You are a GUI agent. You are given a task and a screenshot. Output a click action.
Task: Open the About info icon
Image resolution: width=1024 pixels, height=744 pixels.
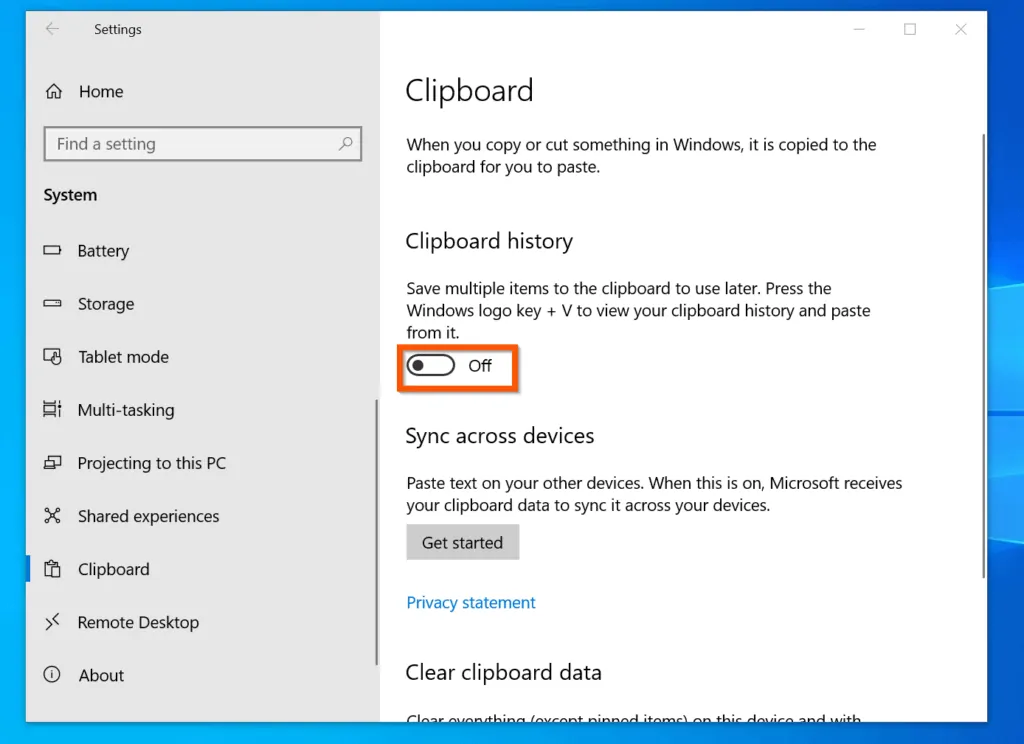53,675
